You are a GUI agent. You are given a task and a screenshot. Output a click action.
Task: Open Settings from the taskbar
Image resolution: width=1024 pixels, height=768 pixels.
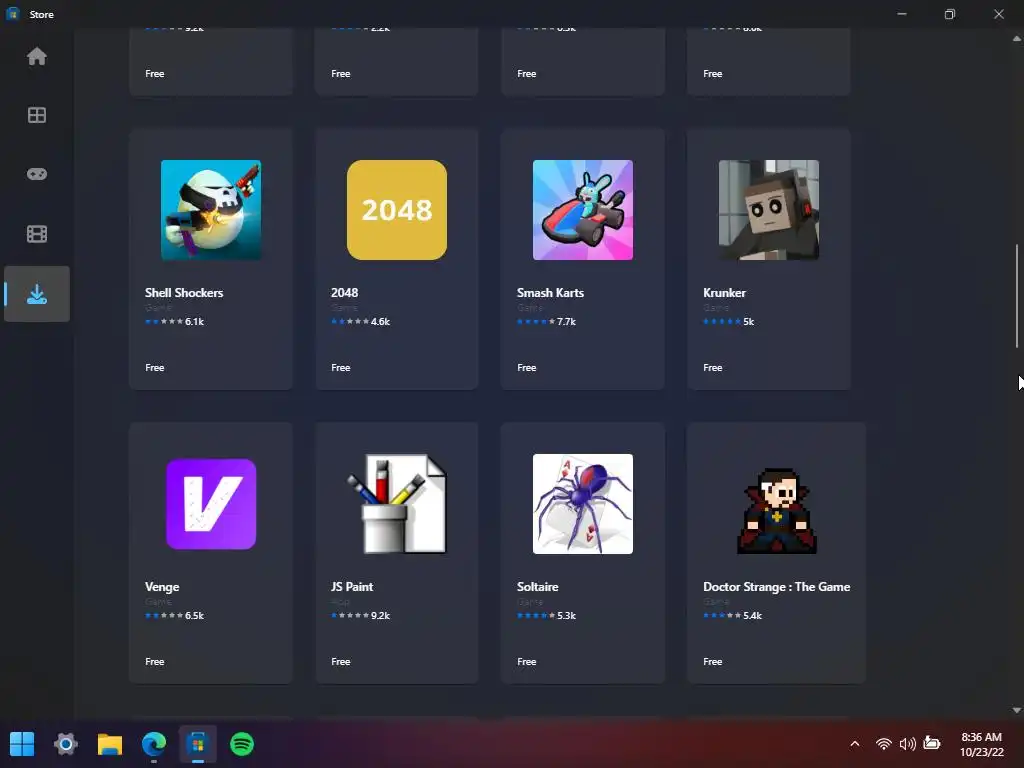[66, 744]
